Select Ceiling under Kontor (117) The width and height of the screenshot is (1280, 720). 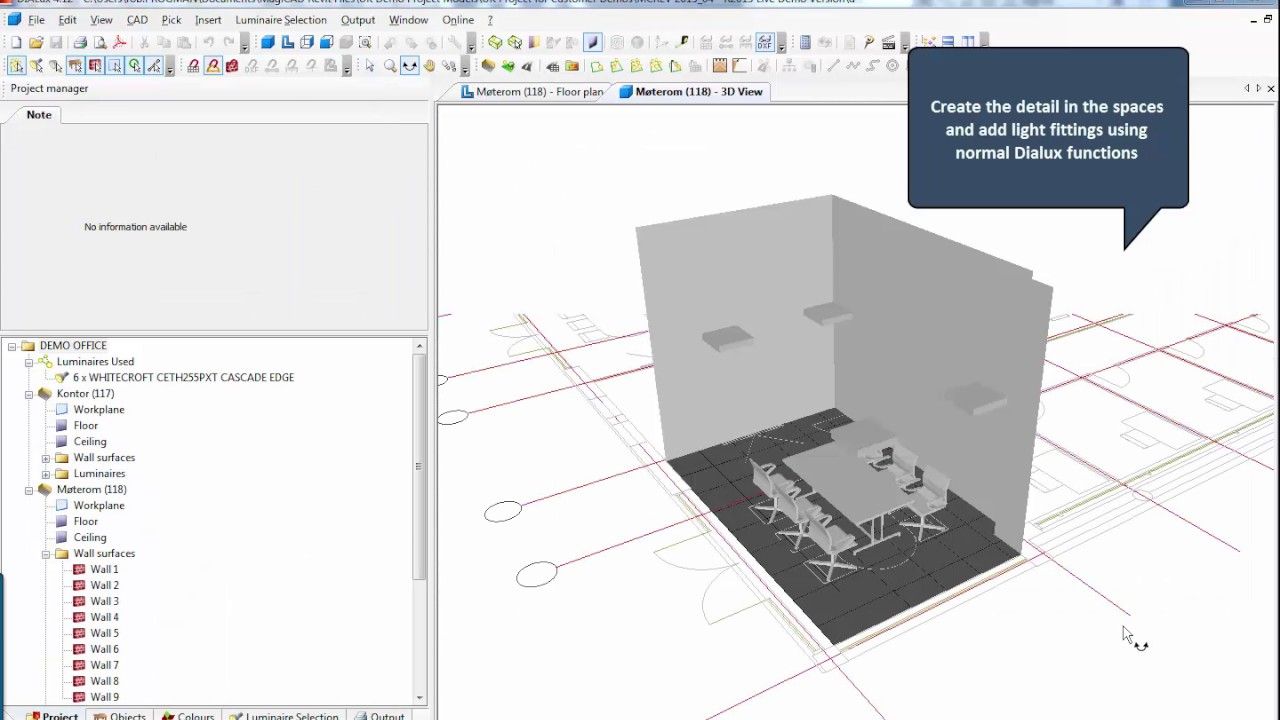[x=89, y=442]
